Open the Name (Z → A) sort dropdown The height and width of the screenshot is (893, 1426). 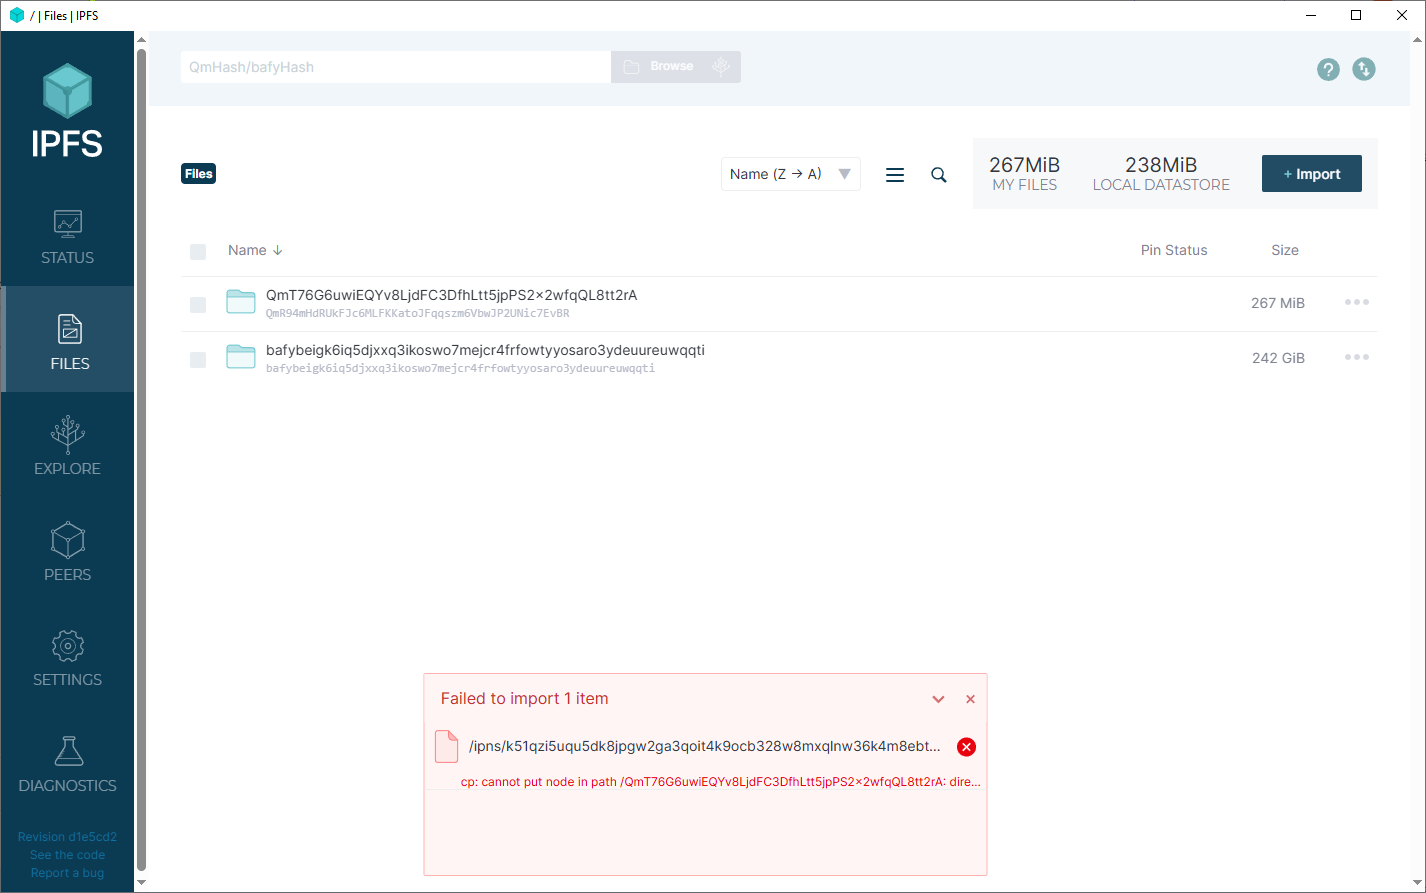tap(791, 174)
